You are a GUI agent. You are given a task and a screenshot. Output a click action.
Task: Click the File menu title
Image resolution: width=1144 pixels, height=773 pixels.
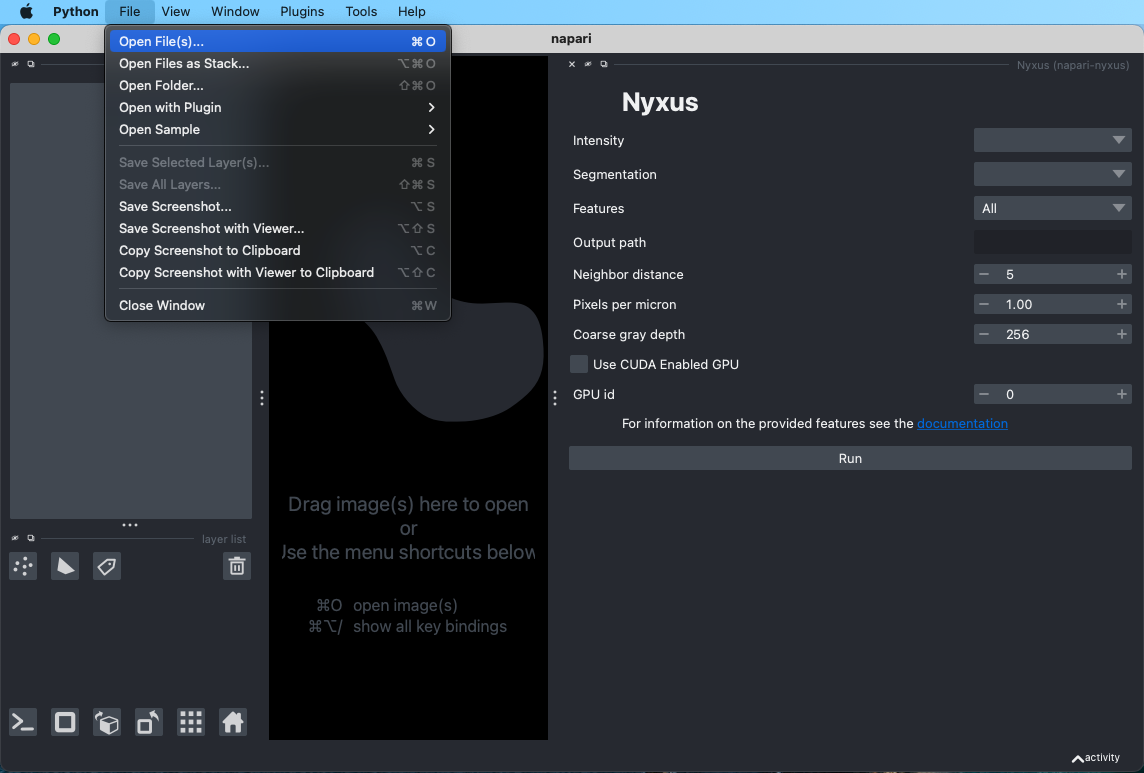pos(129,12)
